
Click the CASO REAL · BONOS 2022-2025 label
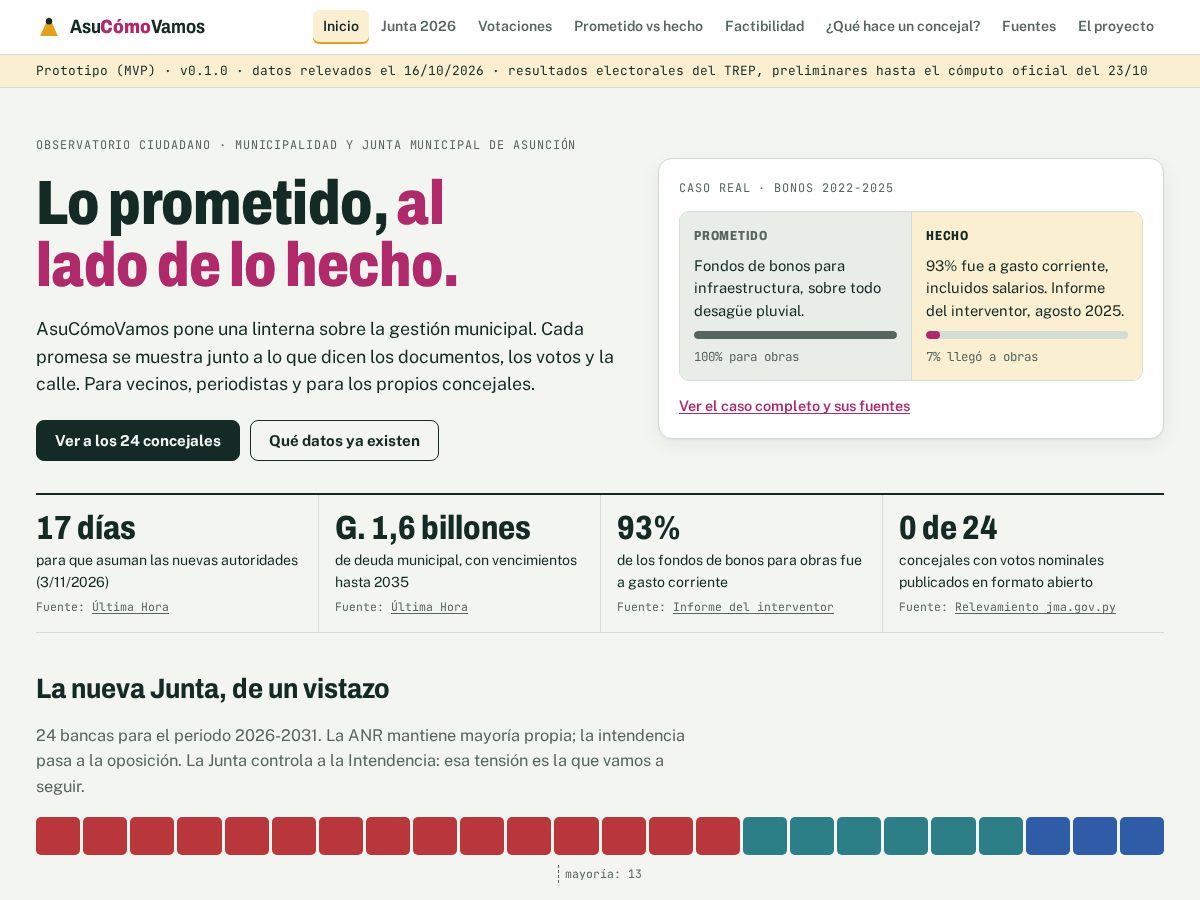click(x=786, y=188)
